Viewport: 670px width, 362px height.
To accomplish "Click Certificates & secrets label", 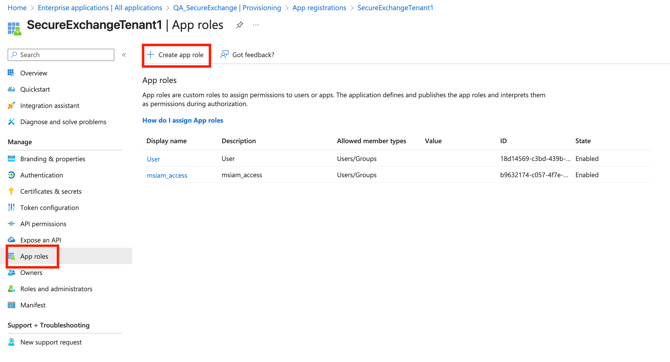I will tap(51, 191).
